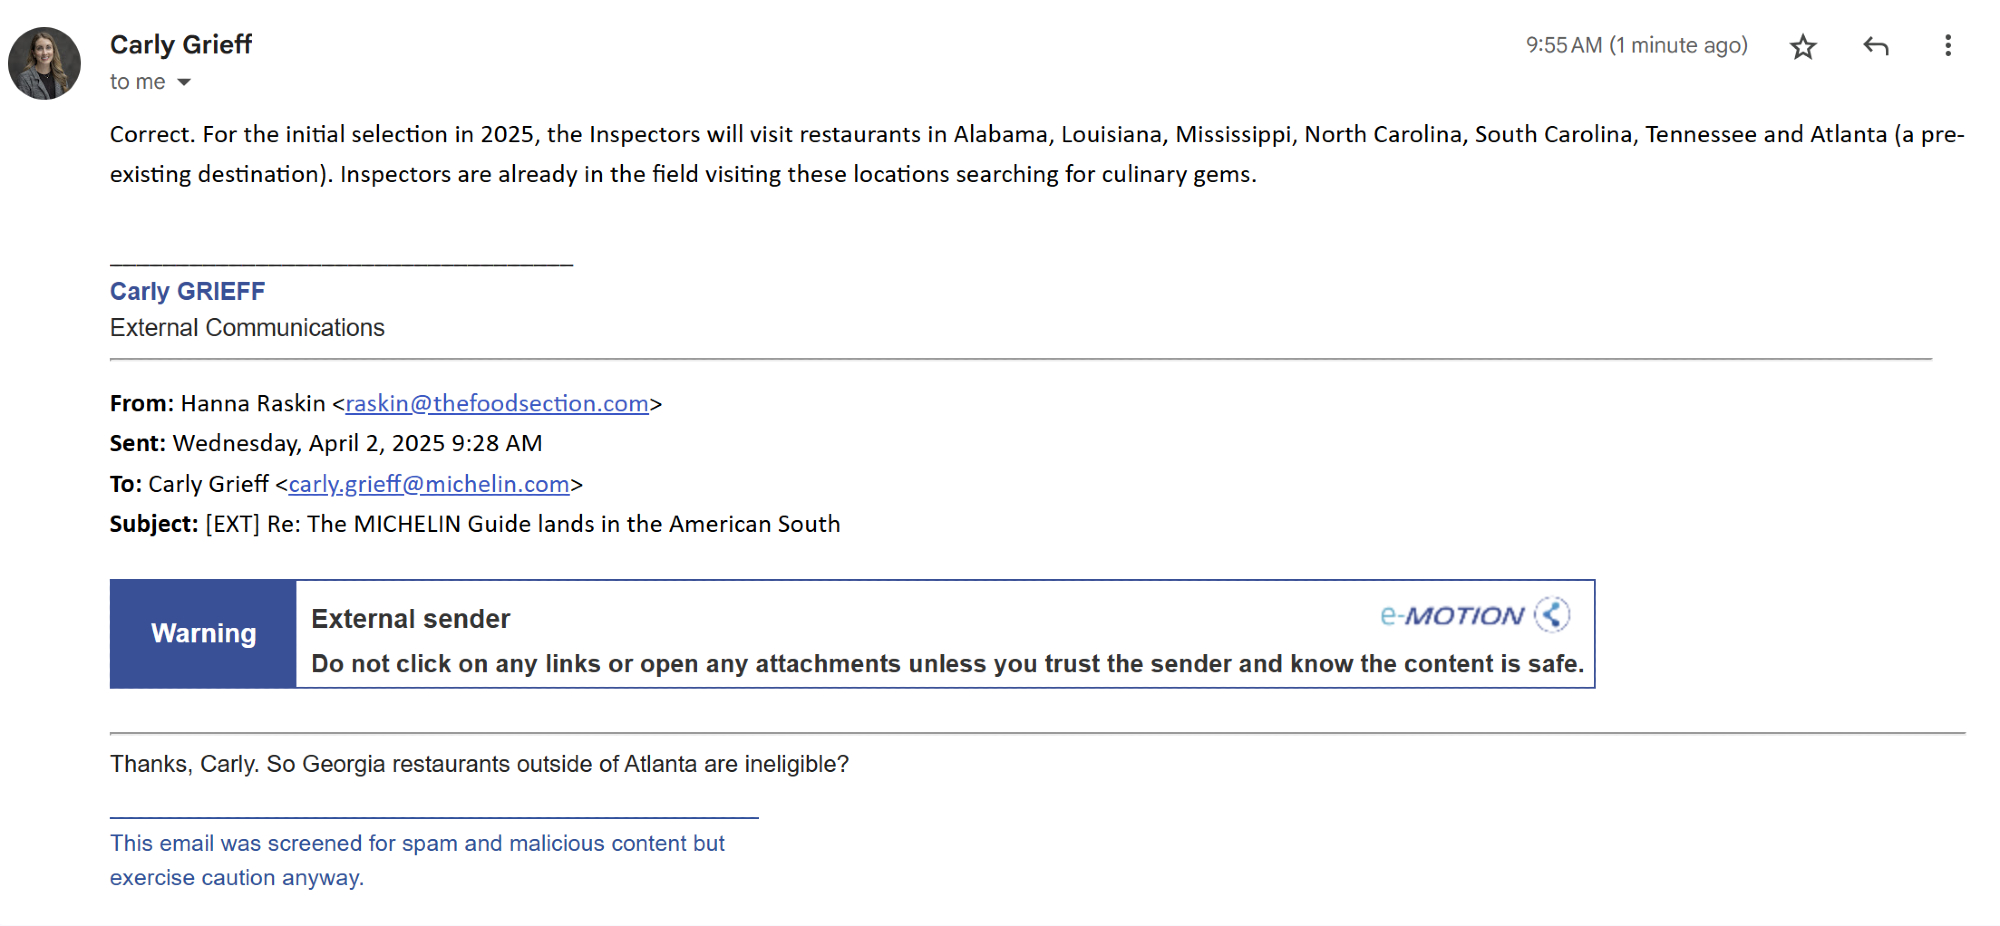Click Carly Grieff's profile photo

45,64
